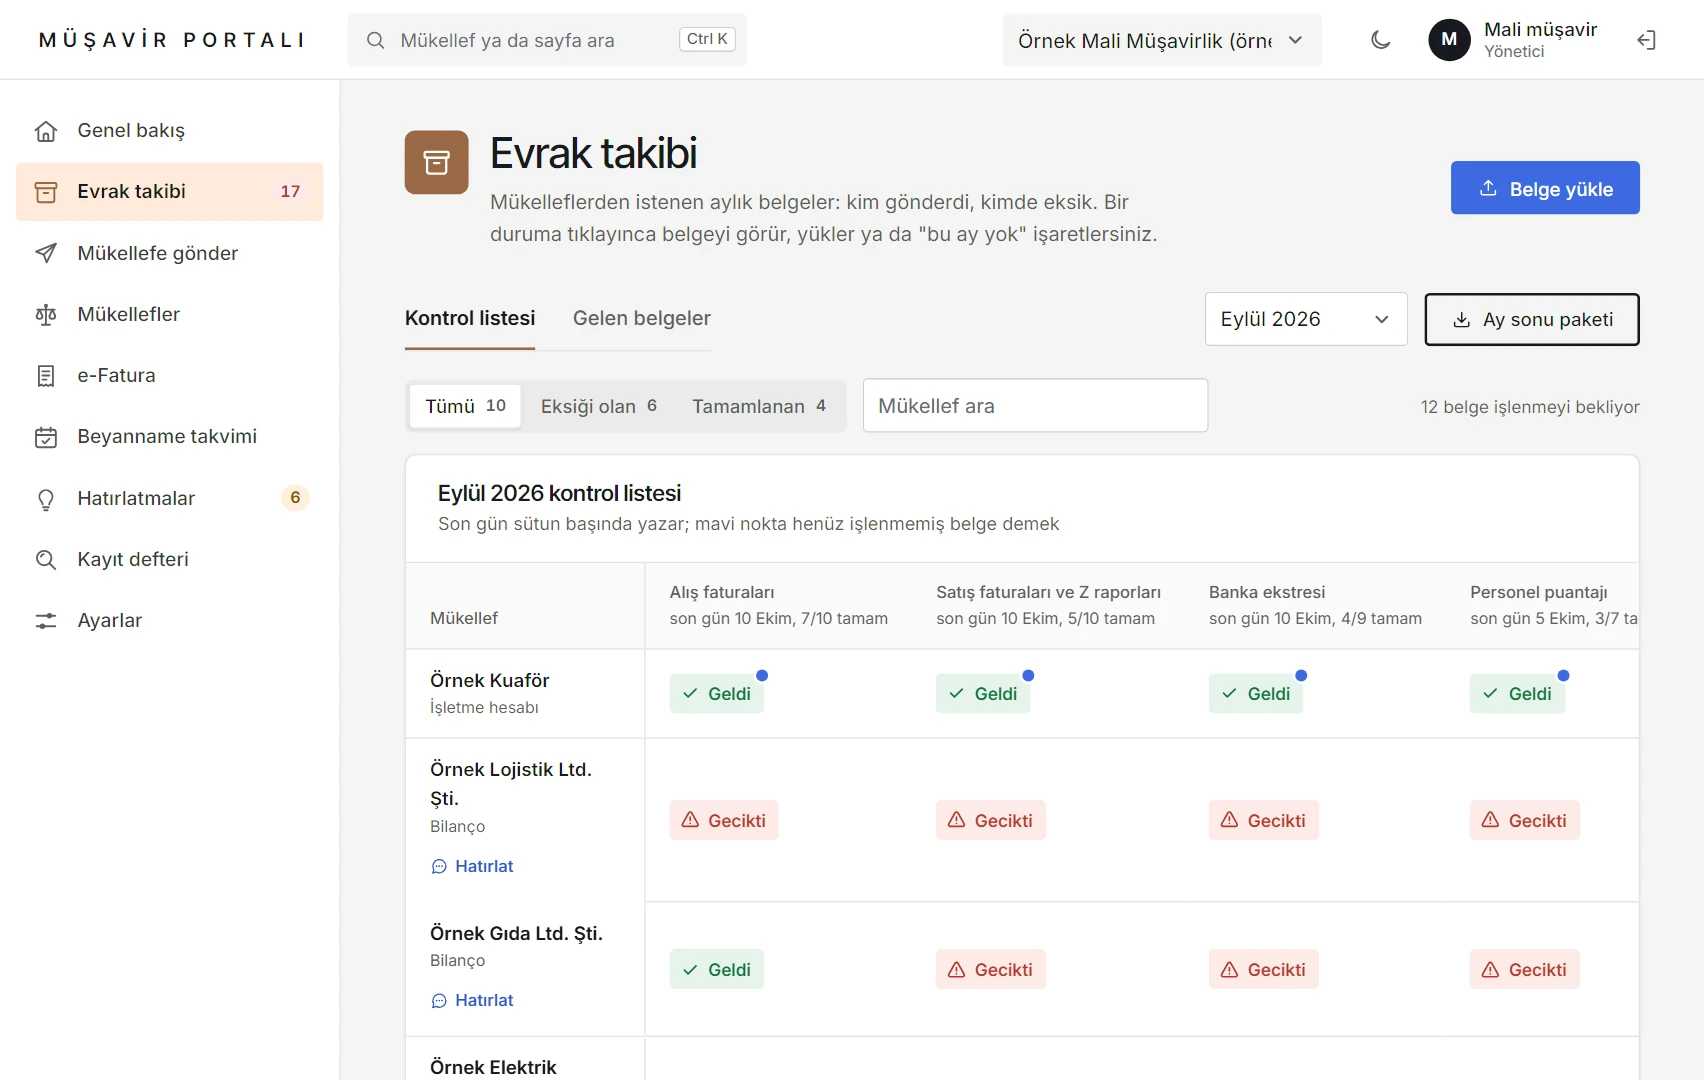Click Hatırlat for Örnek Gıda
The width and height of the screenshot is (1704, 1080).
[472, 1000]
